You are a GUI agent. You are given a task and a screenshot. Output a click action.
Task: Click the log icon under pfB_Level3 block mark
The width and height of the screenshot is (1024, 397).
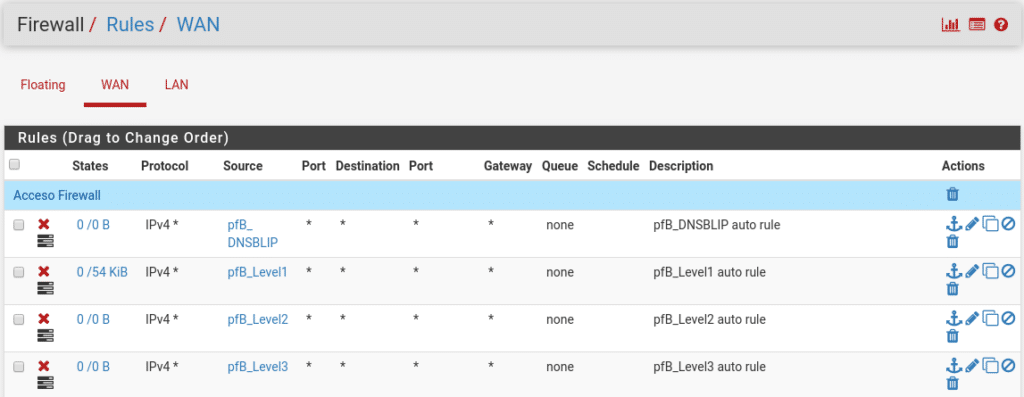tap(45, 382)
